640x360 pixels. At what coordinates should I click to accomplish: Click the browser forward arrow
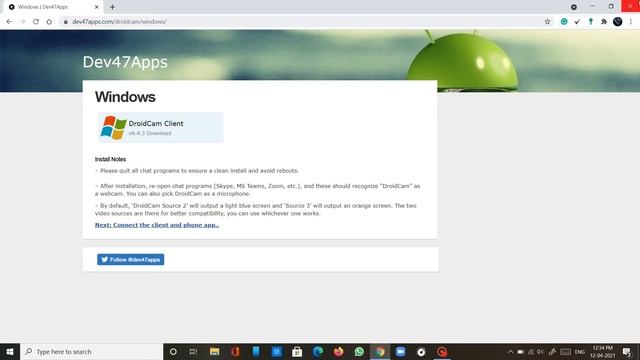point(22,22)
